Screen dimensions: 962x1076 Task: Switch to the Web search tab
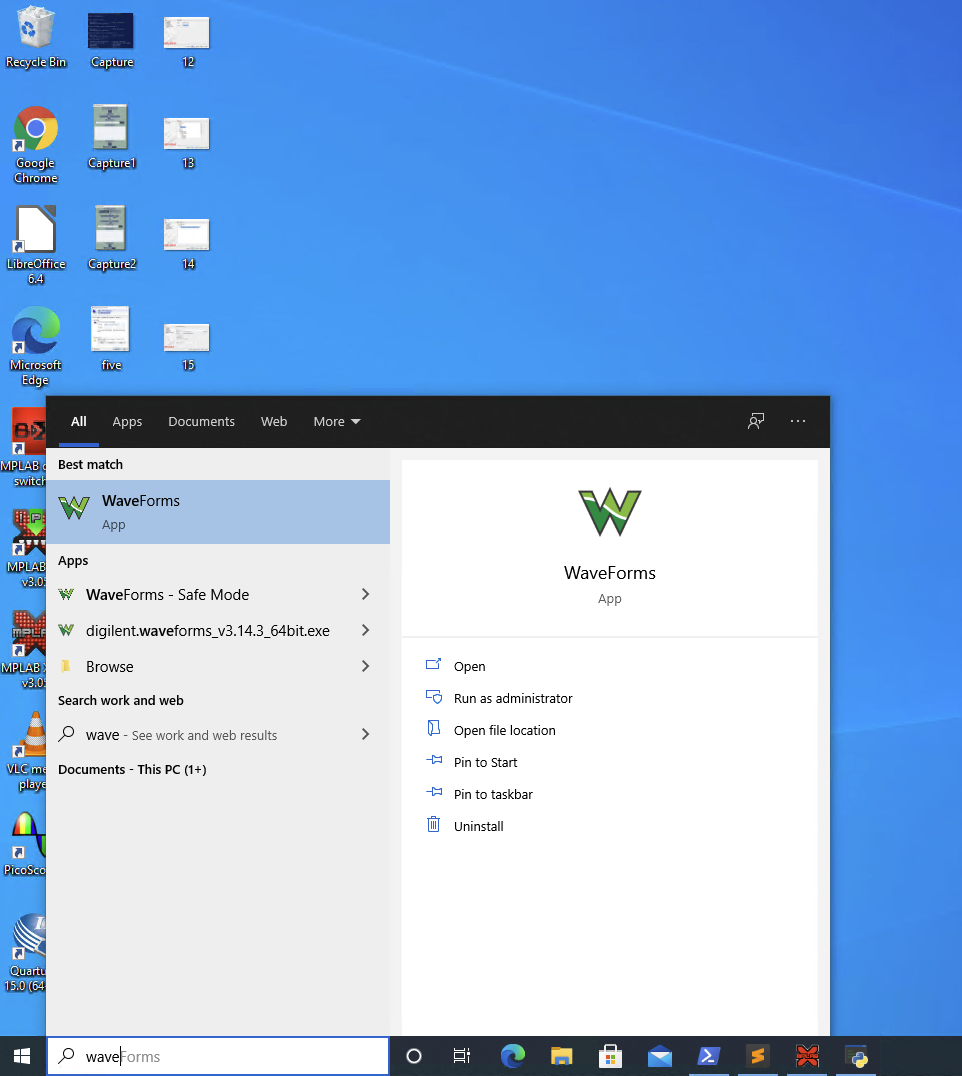tap(274, 421)
